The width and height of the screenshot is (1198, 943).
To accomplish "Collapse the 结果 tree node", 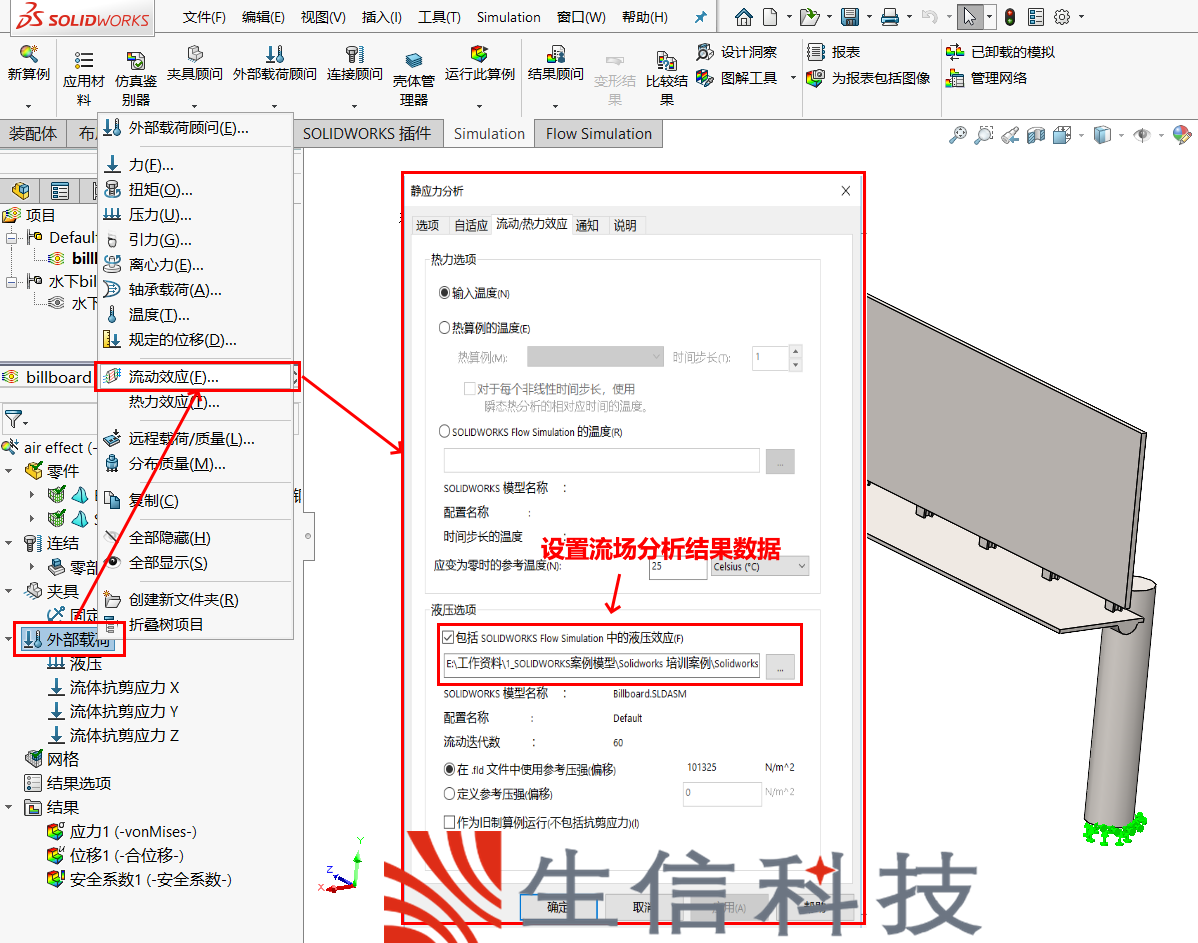I will coord(9,807).
